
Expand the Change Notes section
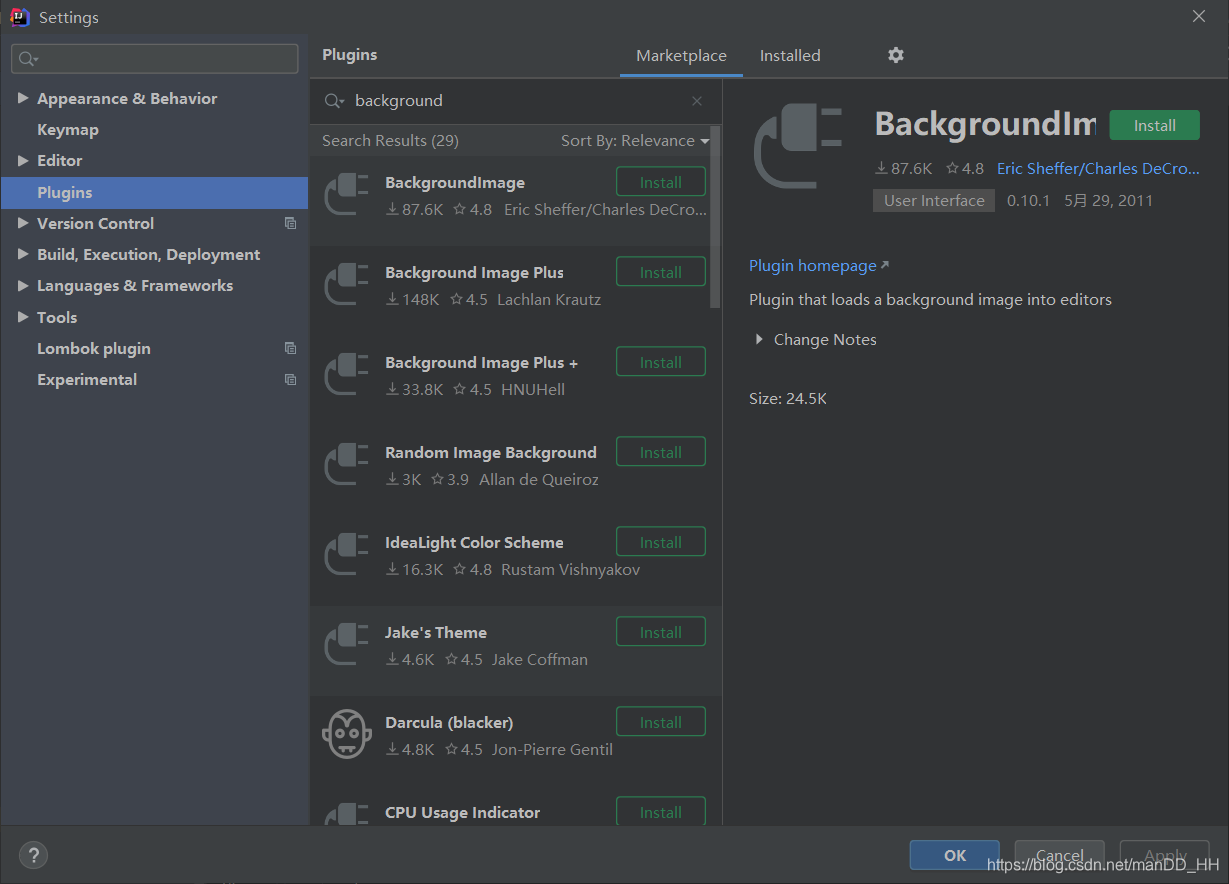pos(760,340)
